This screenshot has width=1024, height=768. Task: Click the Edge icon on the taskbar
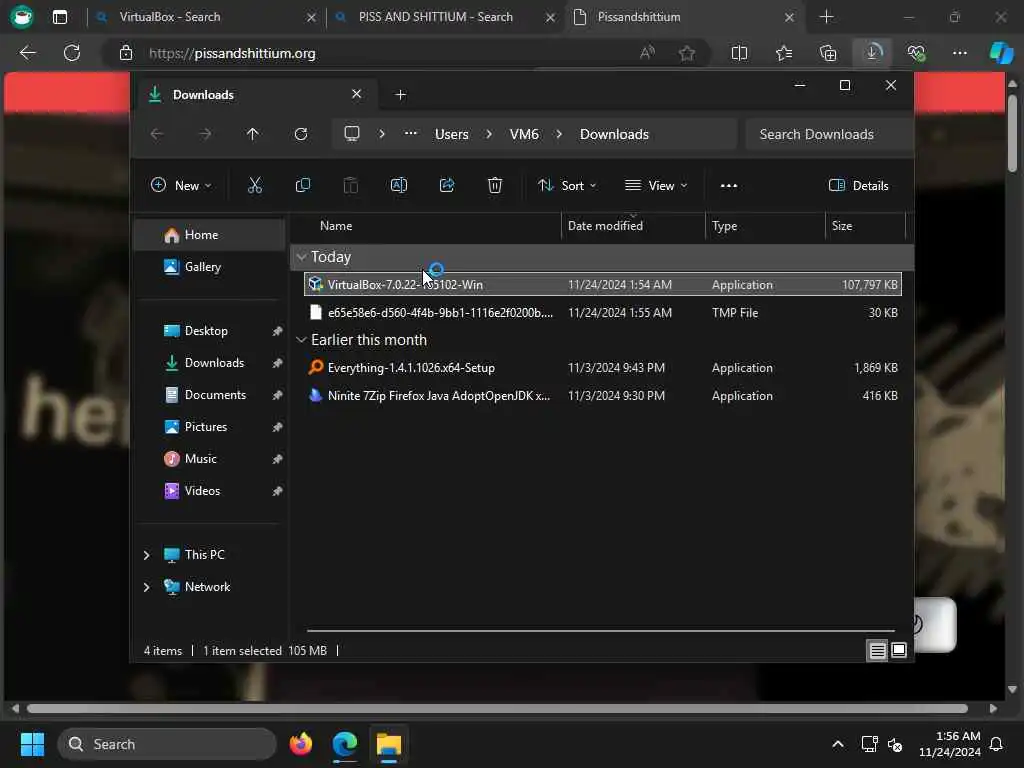pos(345,744)
